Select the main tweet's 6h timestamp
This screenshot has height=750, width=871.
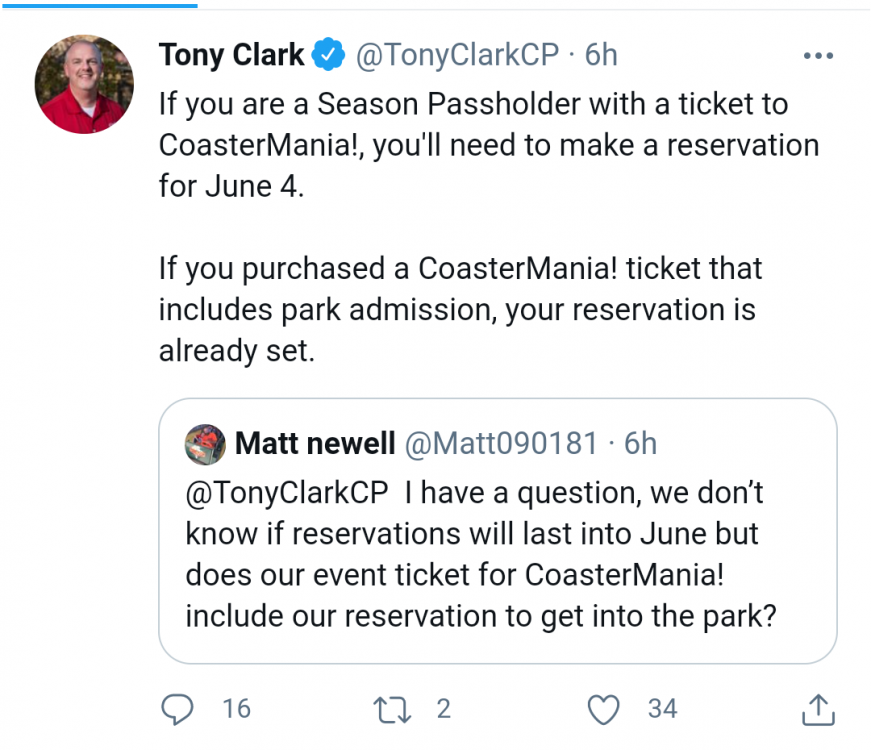pos(601,54)
